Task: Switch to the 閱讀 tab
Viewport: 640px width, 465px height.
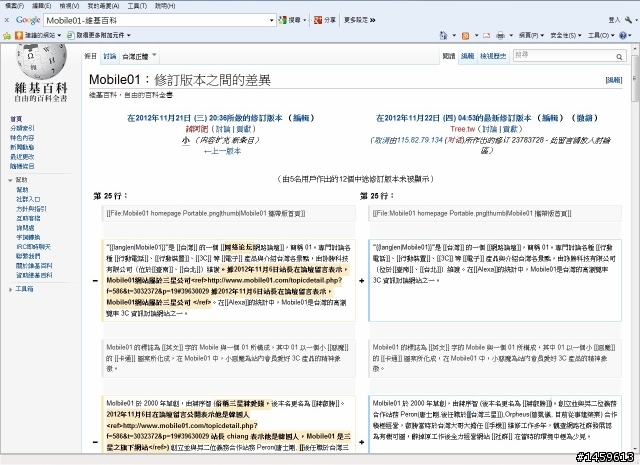Action: pos(449,56)
